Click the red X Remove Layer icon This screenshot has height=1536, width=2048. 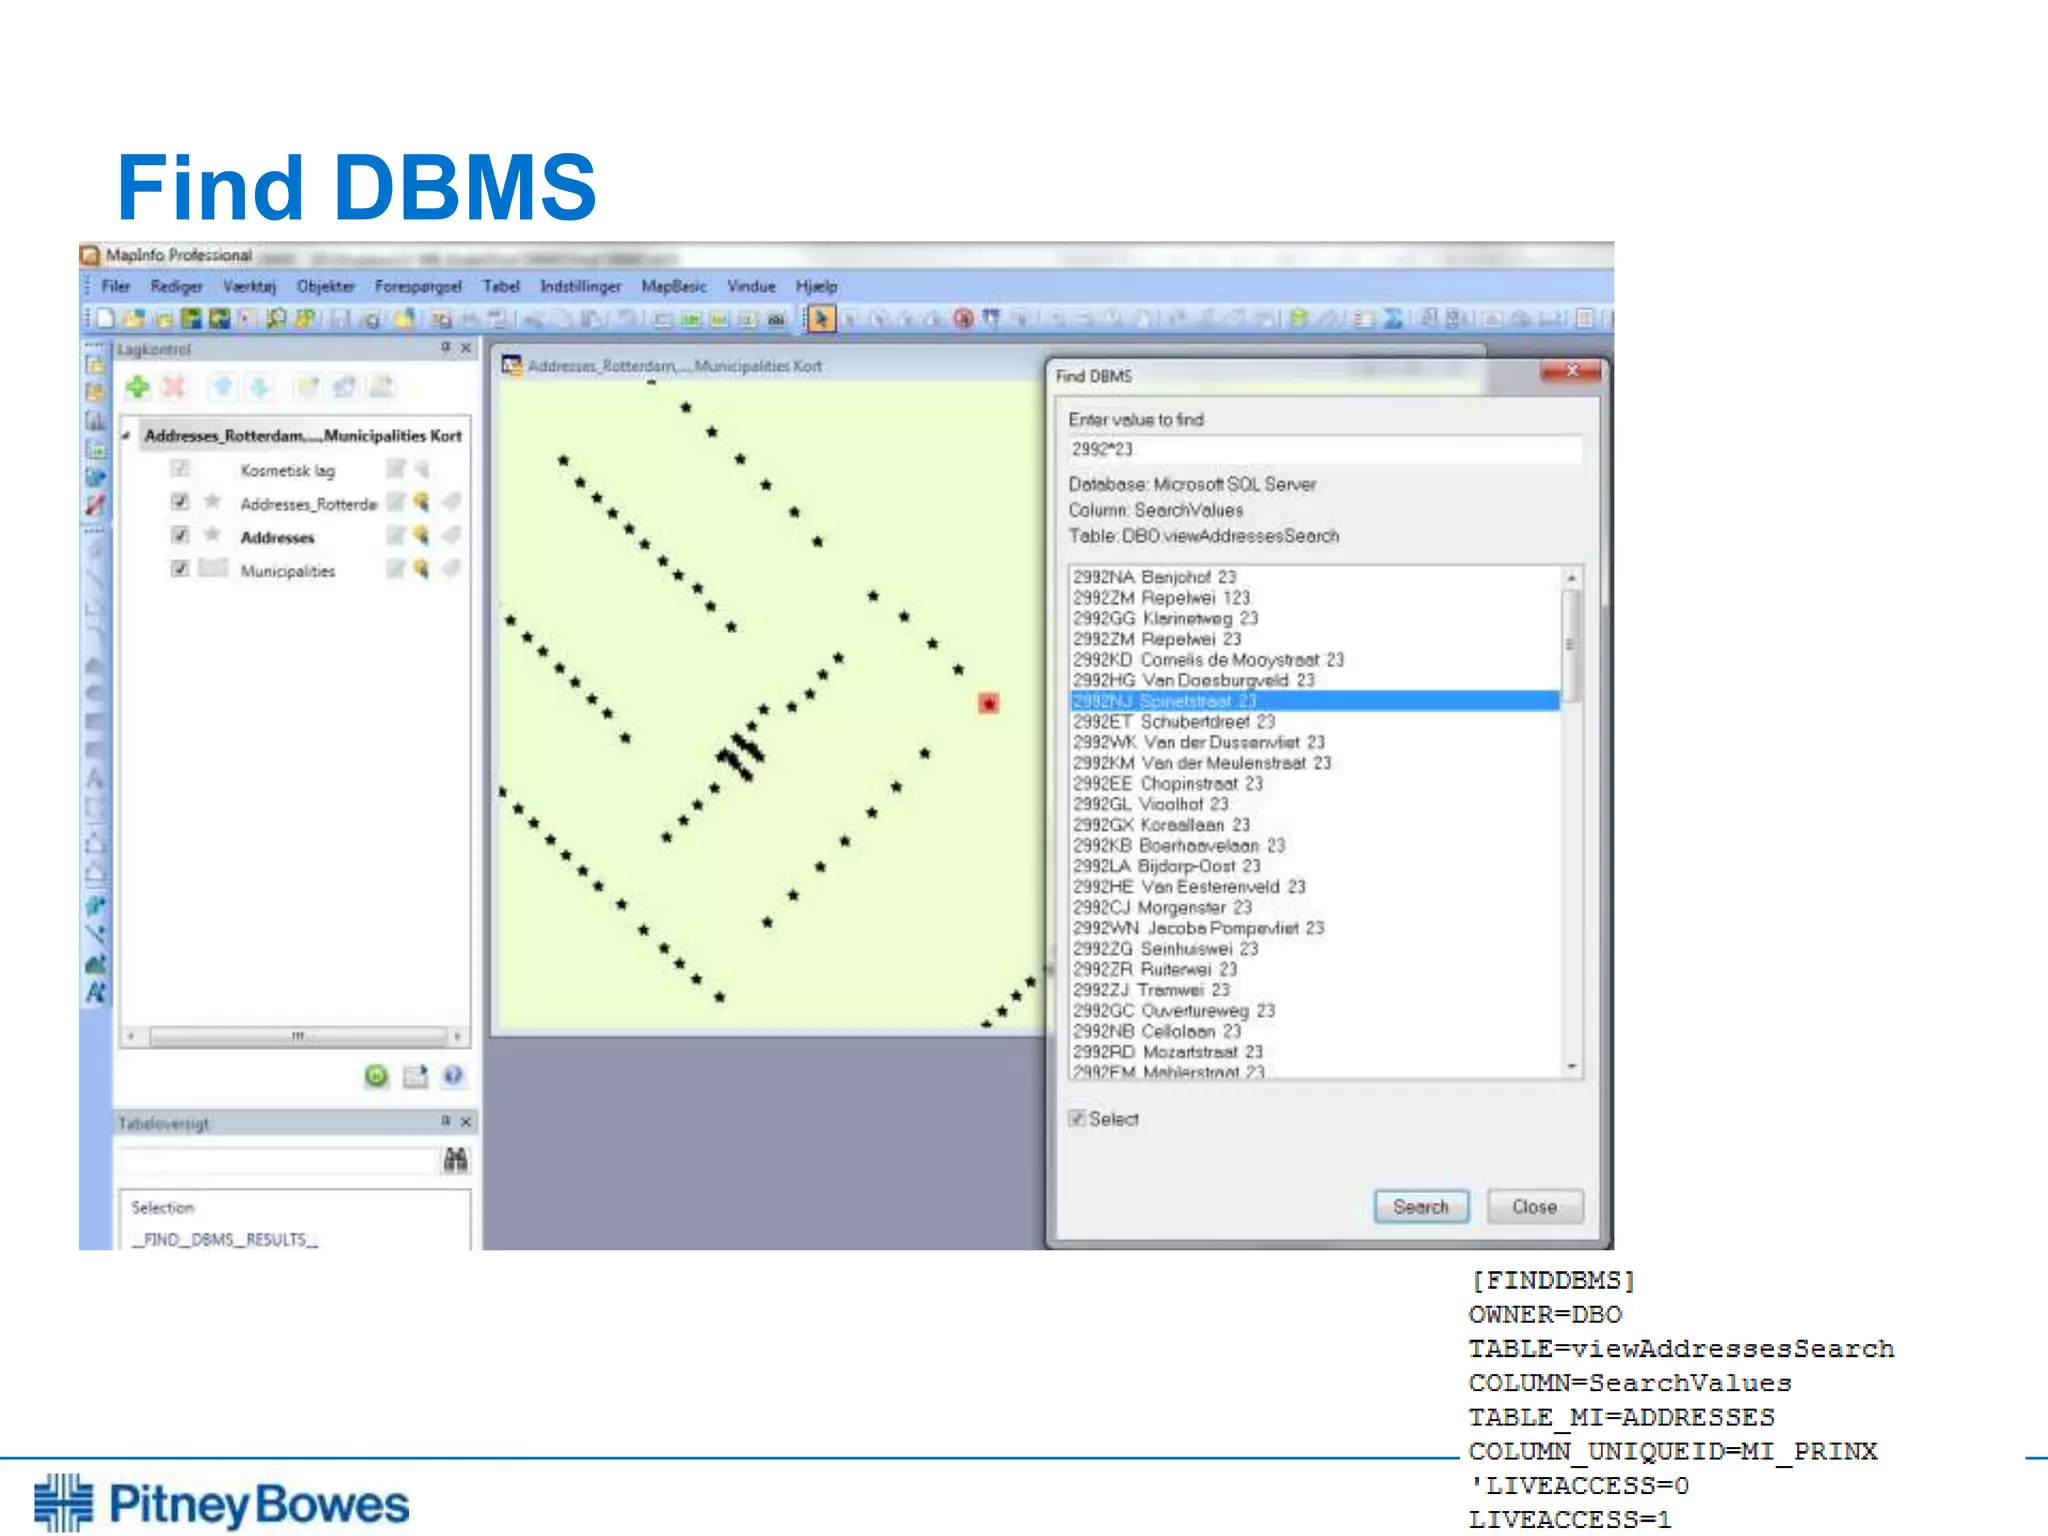(174, 387)
